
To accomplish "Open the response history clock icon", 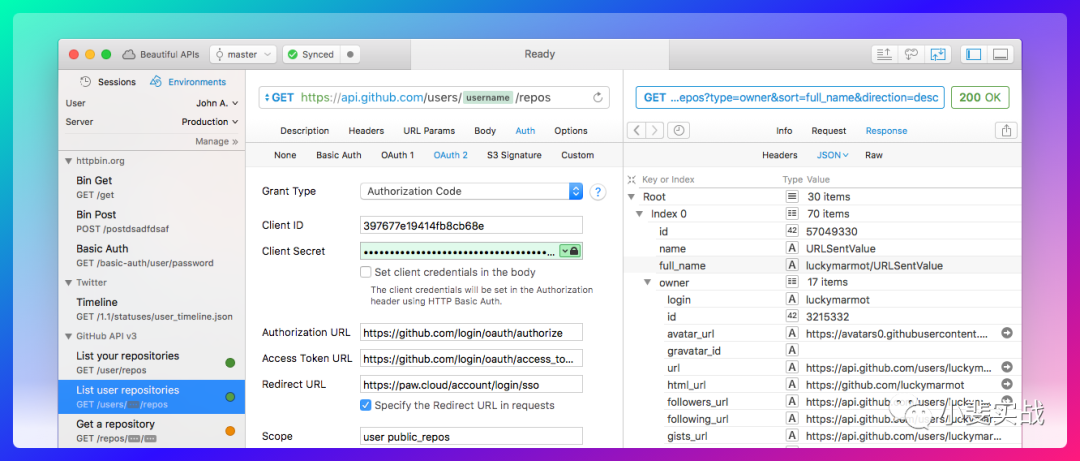I will click(x=679, y=131).
